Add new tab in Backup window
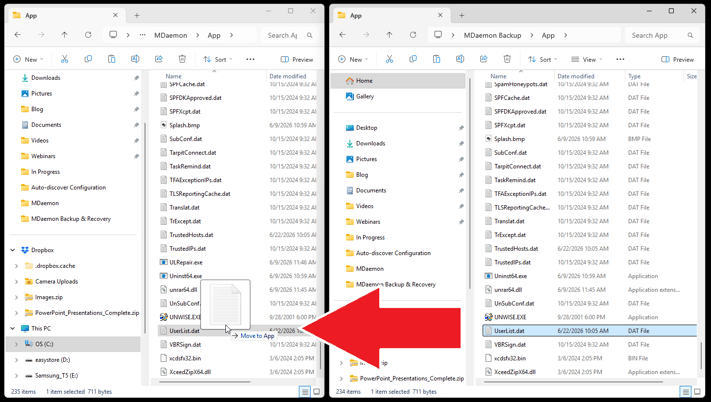Viewport: 711px width, 402px height. click(461, 15)
